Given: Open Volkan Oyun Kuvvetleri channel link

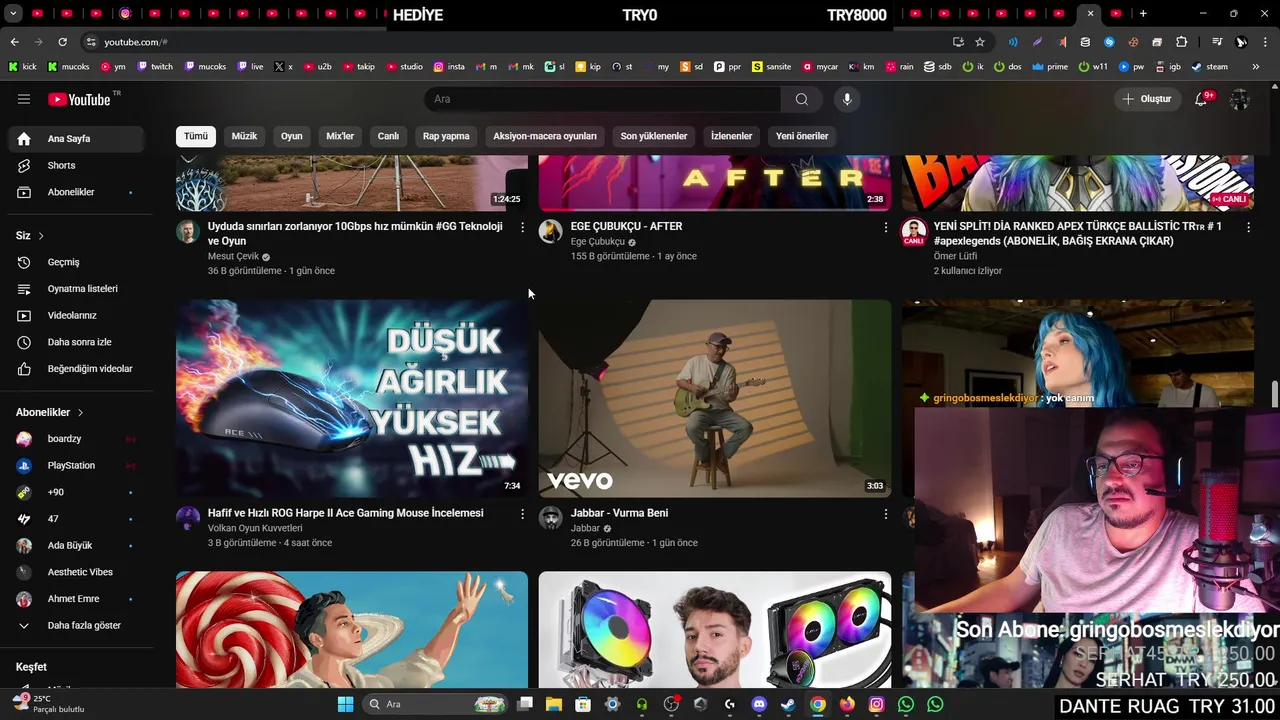Looking at the screenshot, I should (255, 528).
